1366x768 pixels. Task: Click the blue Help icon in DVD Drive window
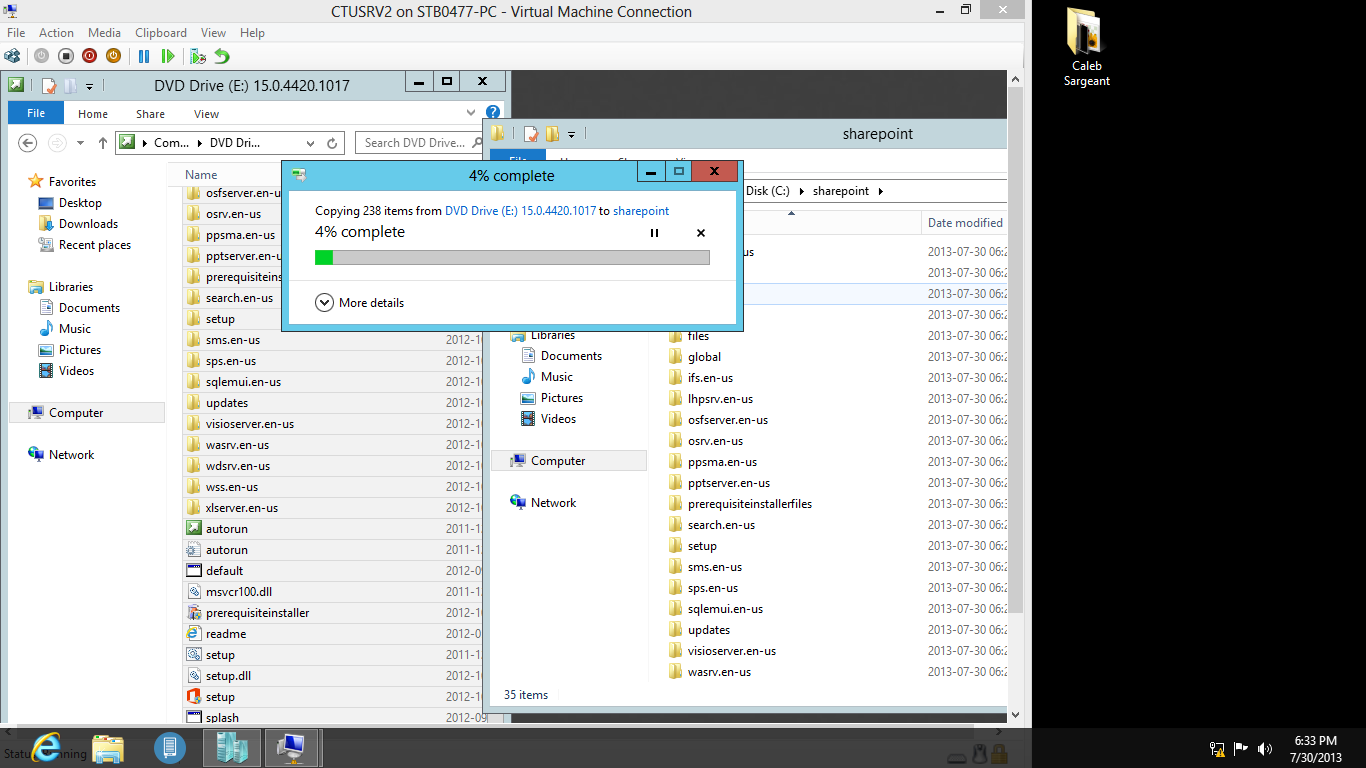pos(492,113)
